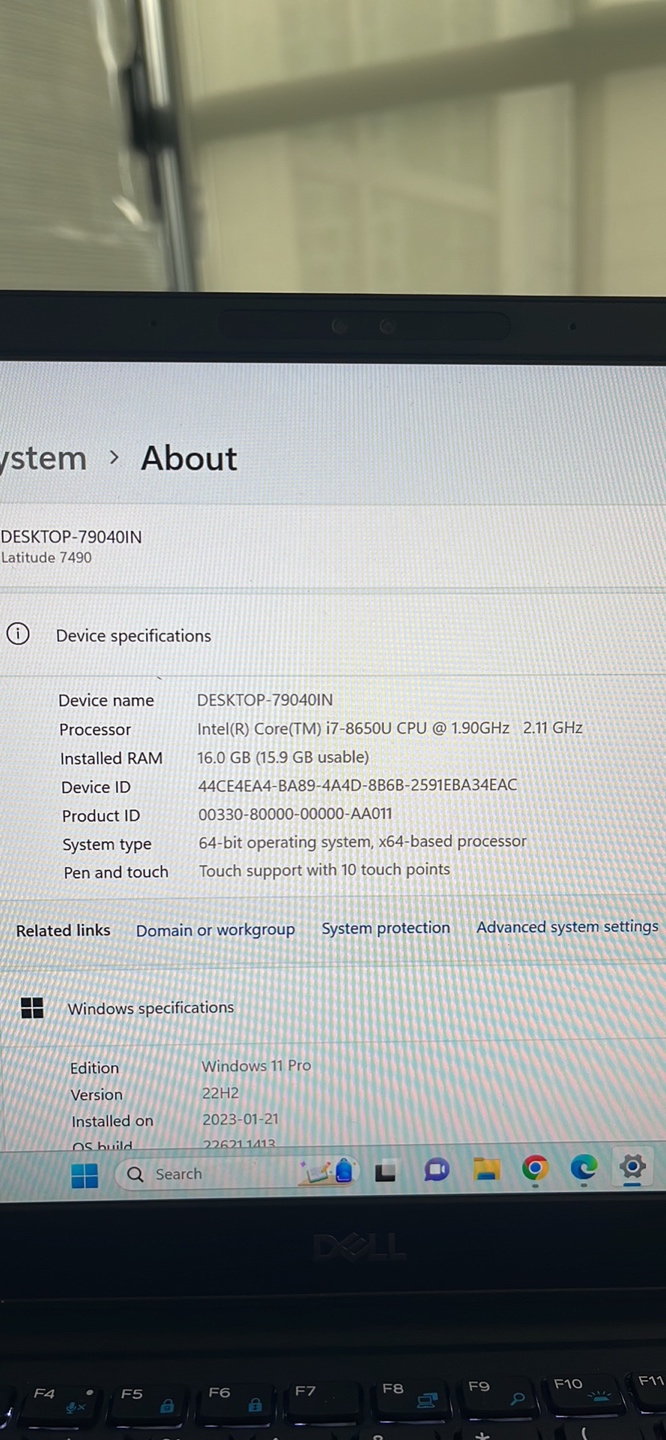The height and width of the screenshot is (1440, 666).
Task: Open Advanced system settings link
Action: point(567,927)
